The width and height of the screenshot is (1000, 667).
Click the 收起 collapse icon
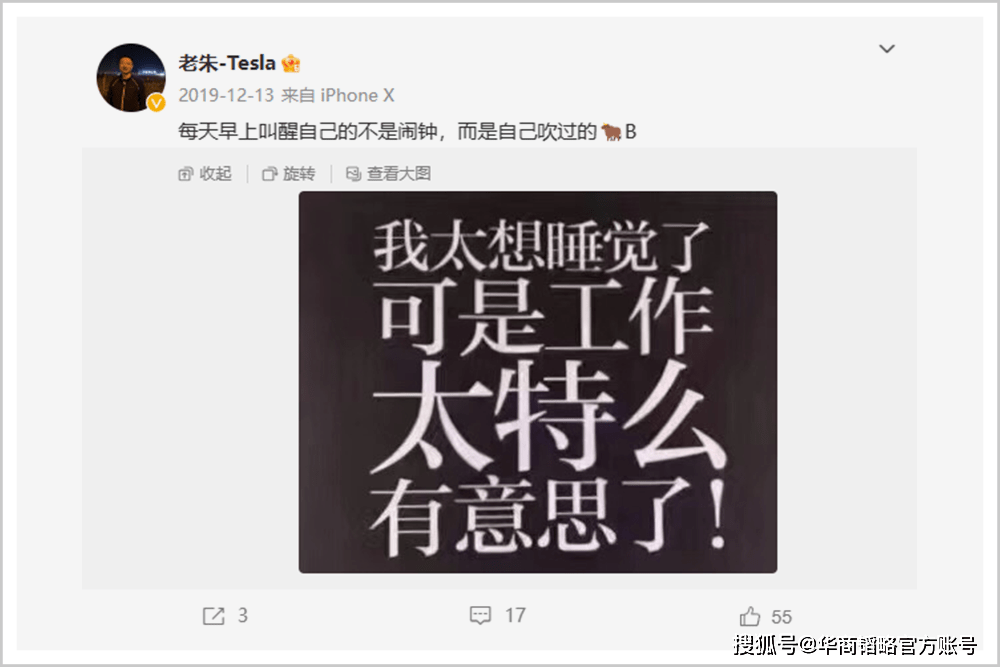tap(186, 173)
